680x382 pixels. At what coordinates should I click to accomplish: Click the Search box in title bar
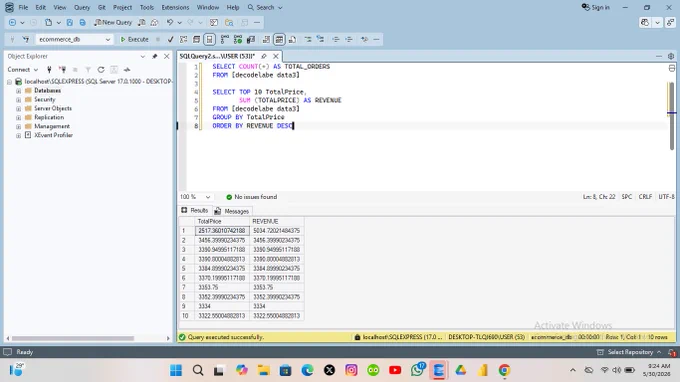click(265, 7)
